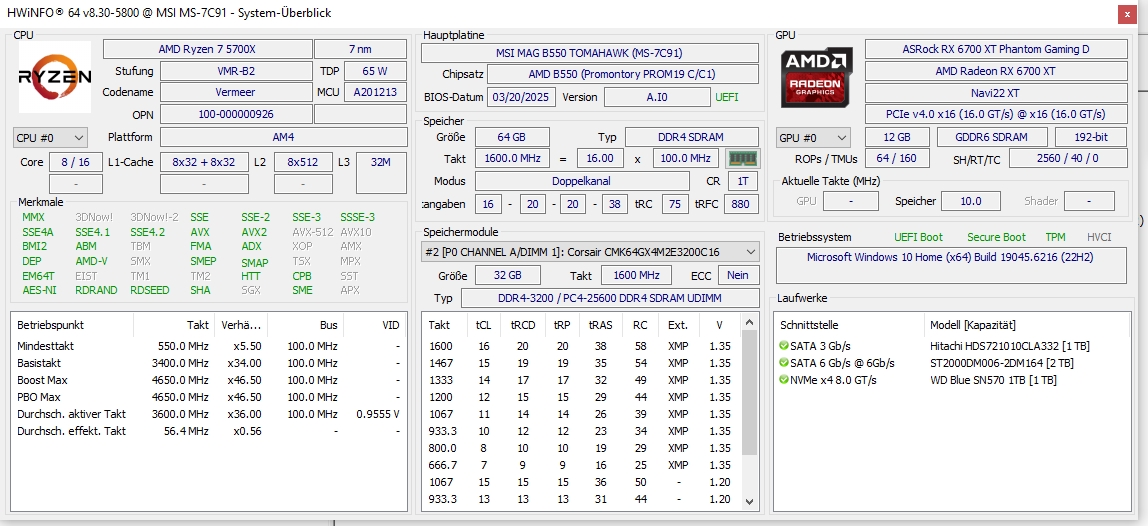Click the AM4 platform field

[283, 137]
